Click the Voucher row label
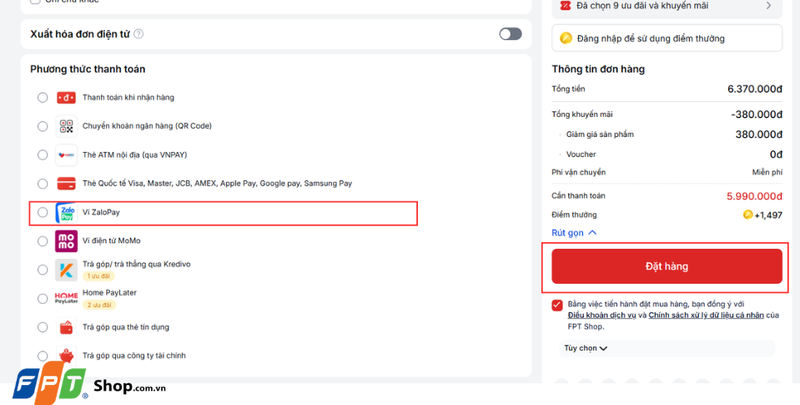This screenshot has height=405, width=800. pos(581,154)
